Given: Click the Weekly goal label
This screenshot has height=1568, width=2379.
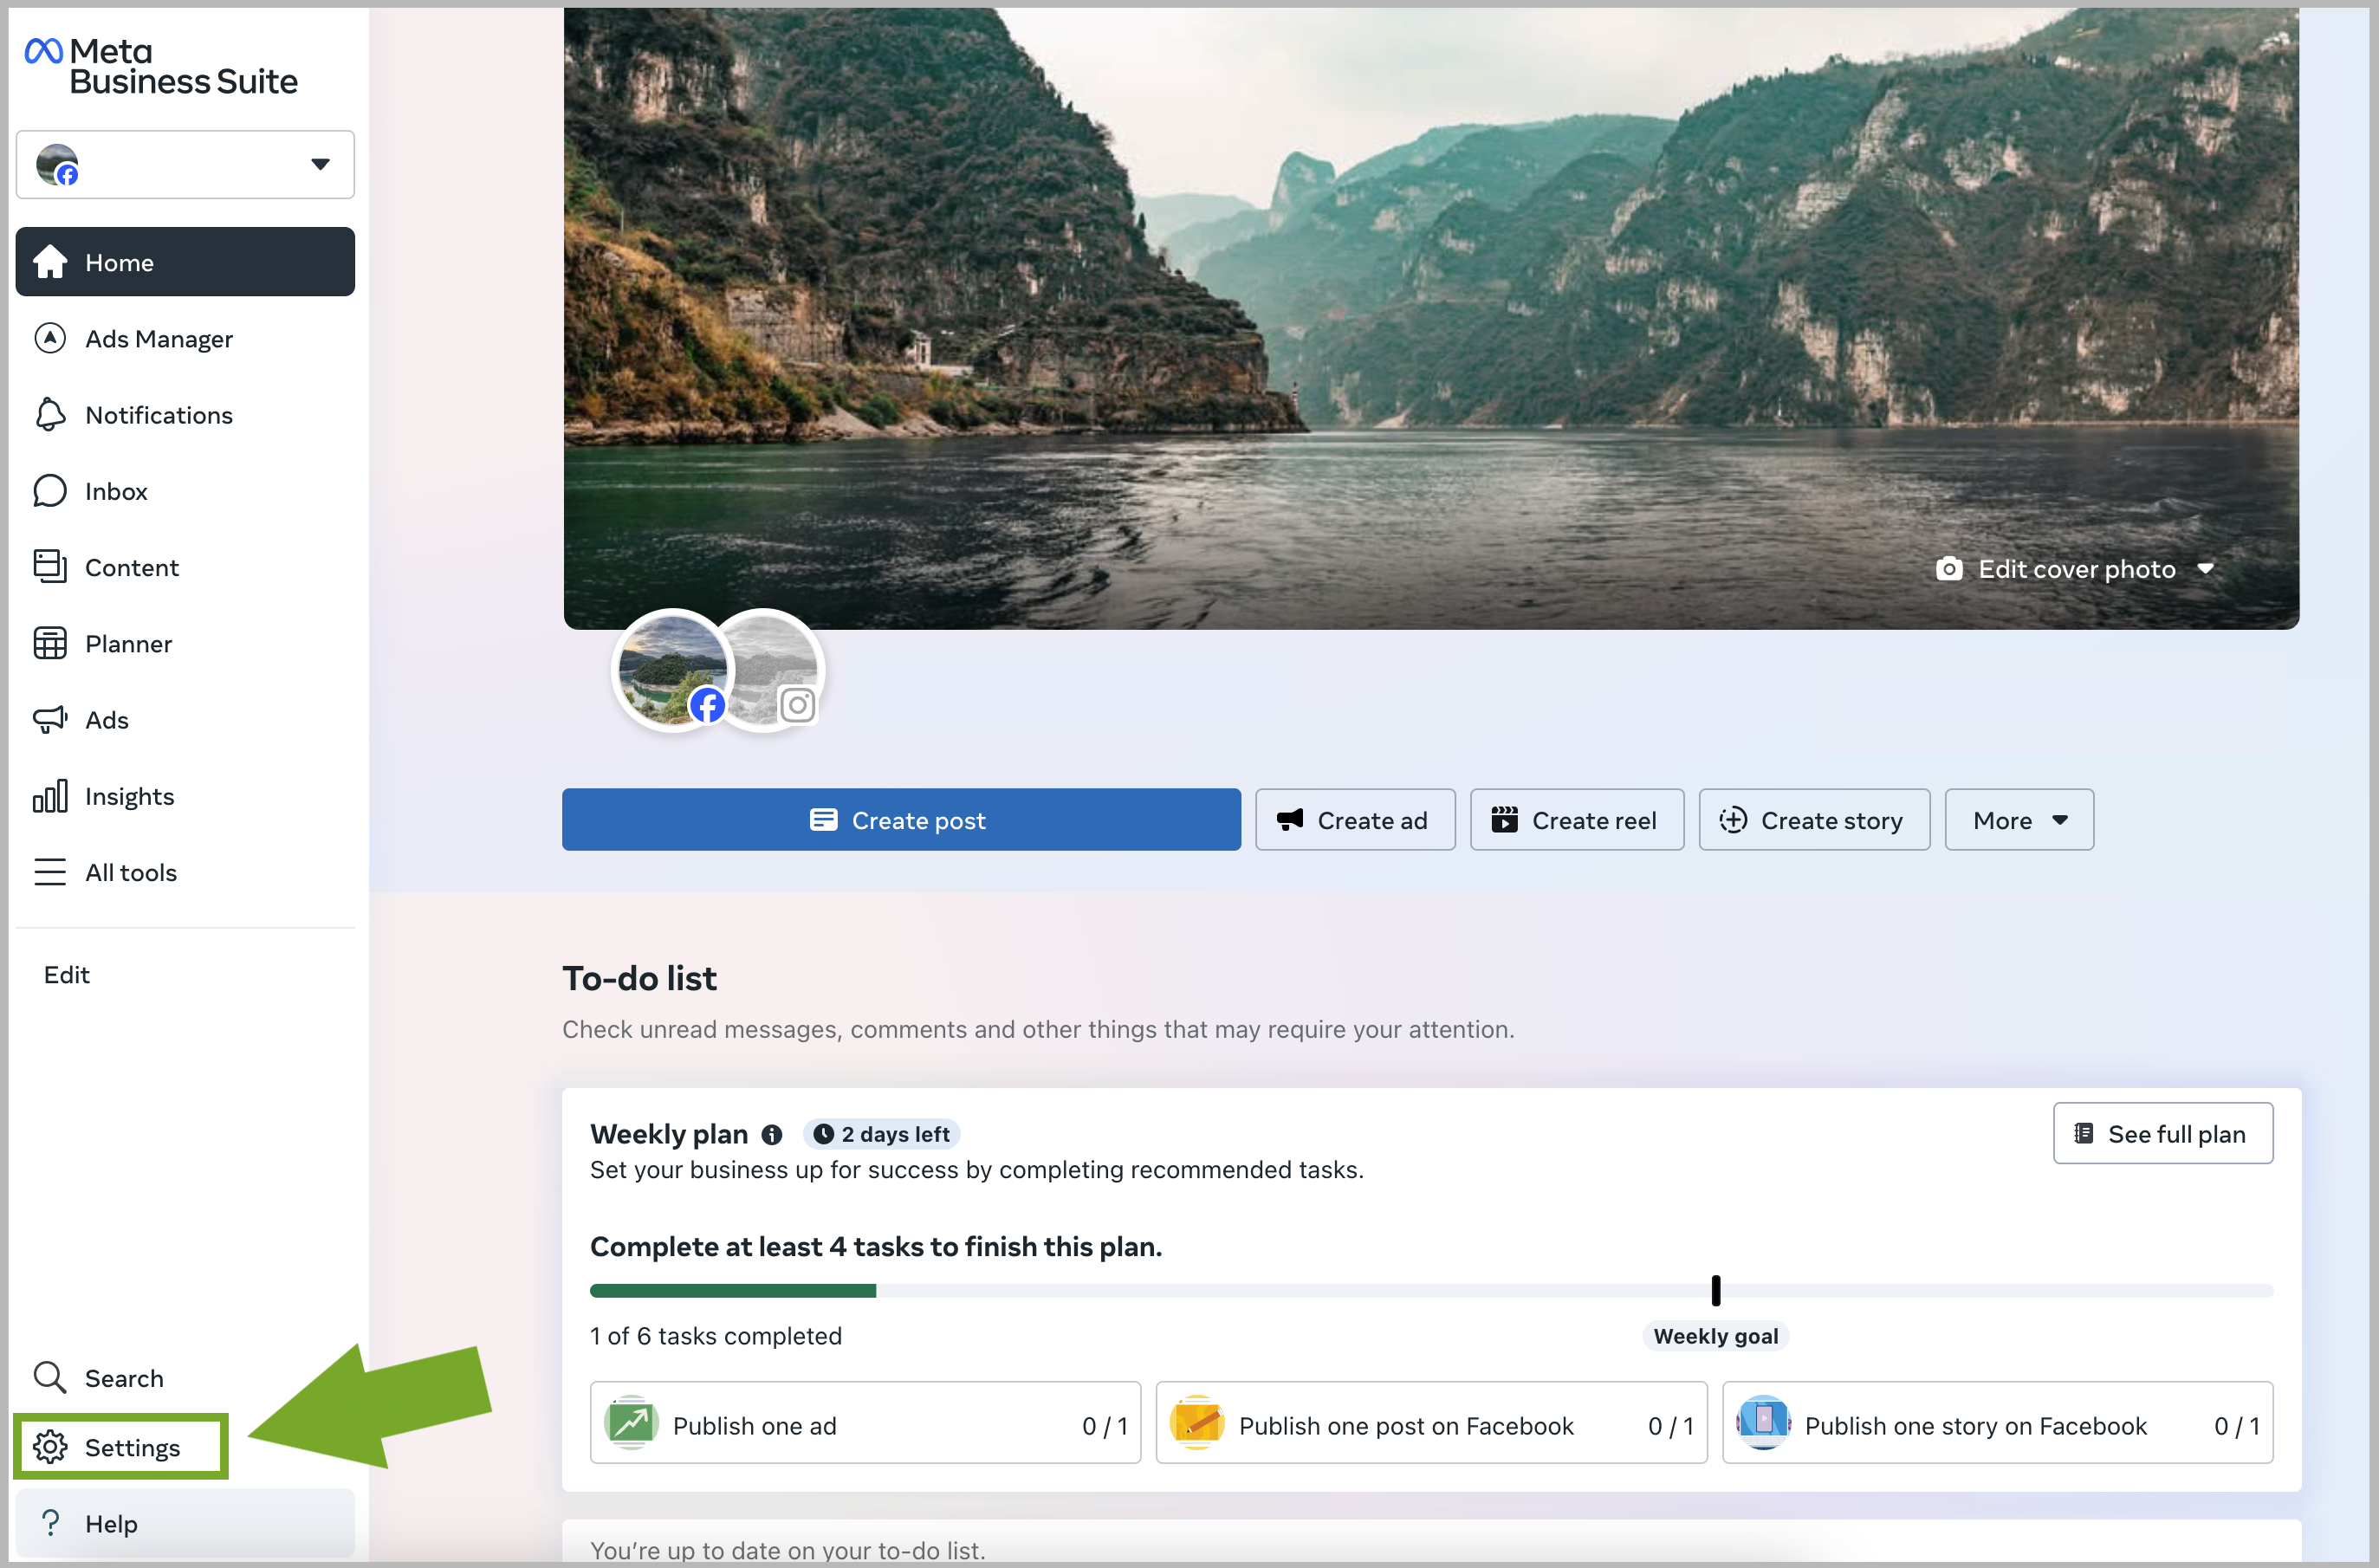Looking at the screenshot, I should pyautogui.click(x=1716, y=1336).
